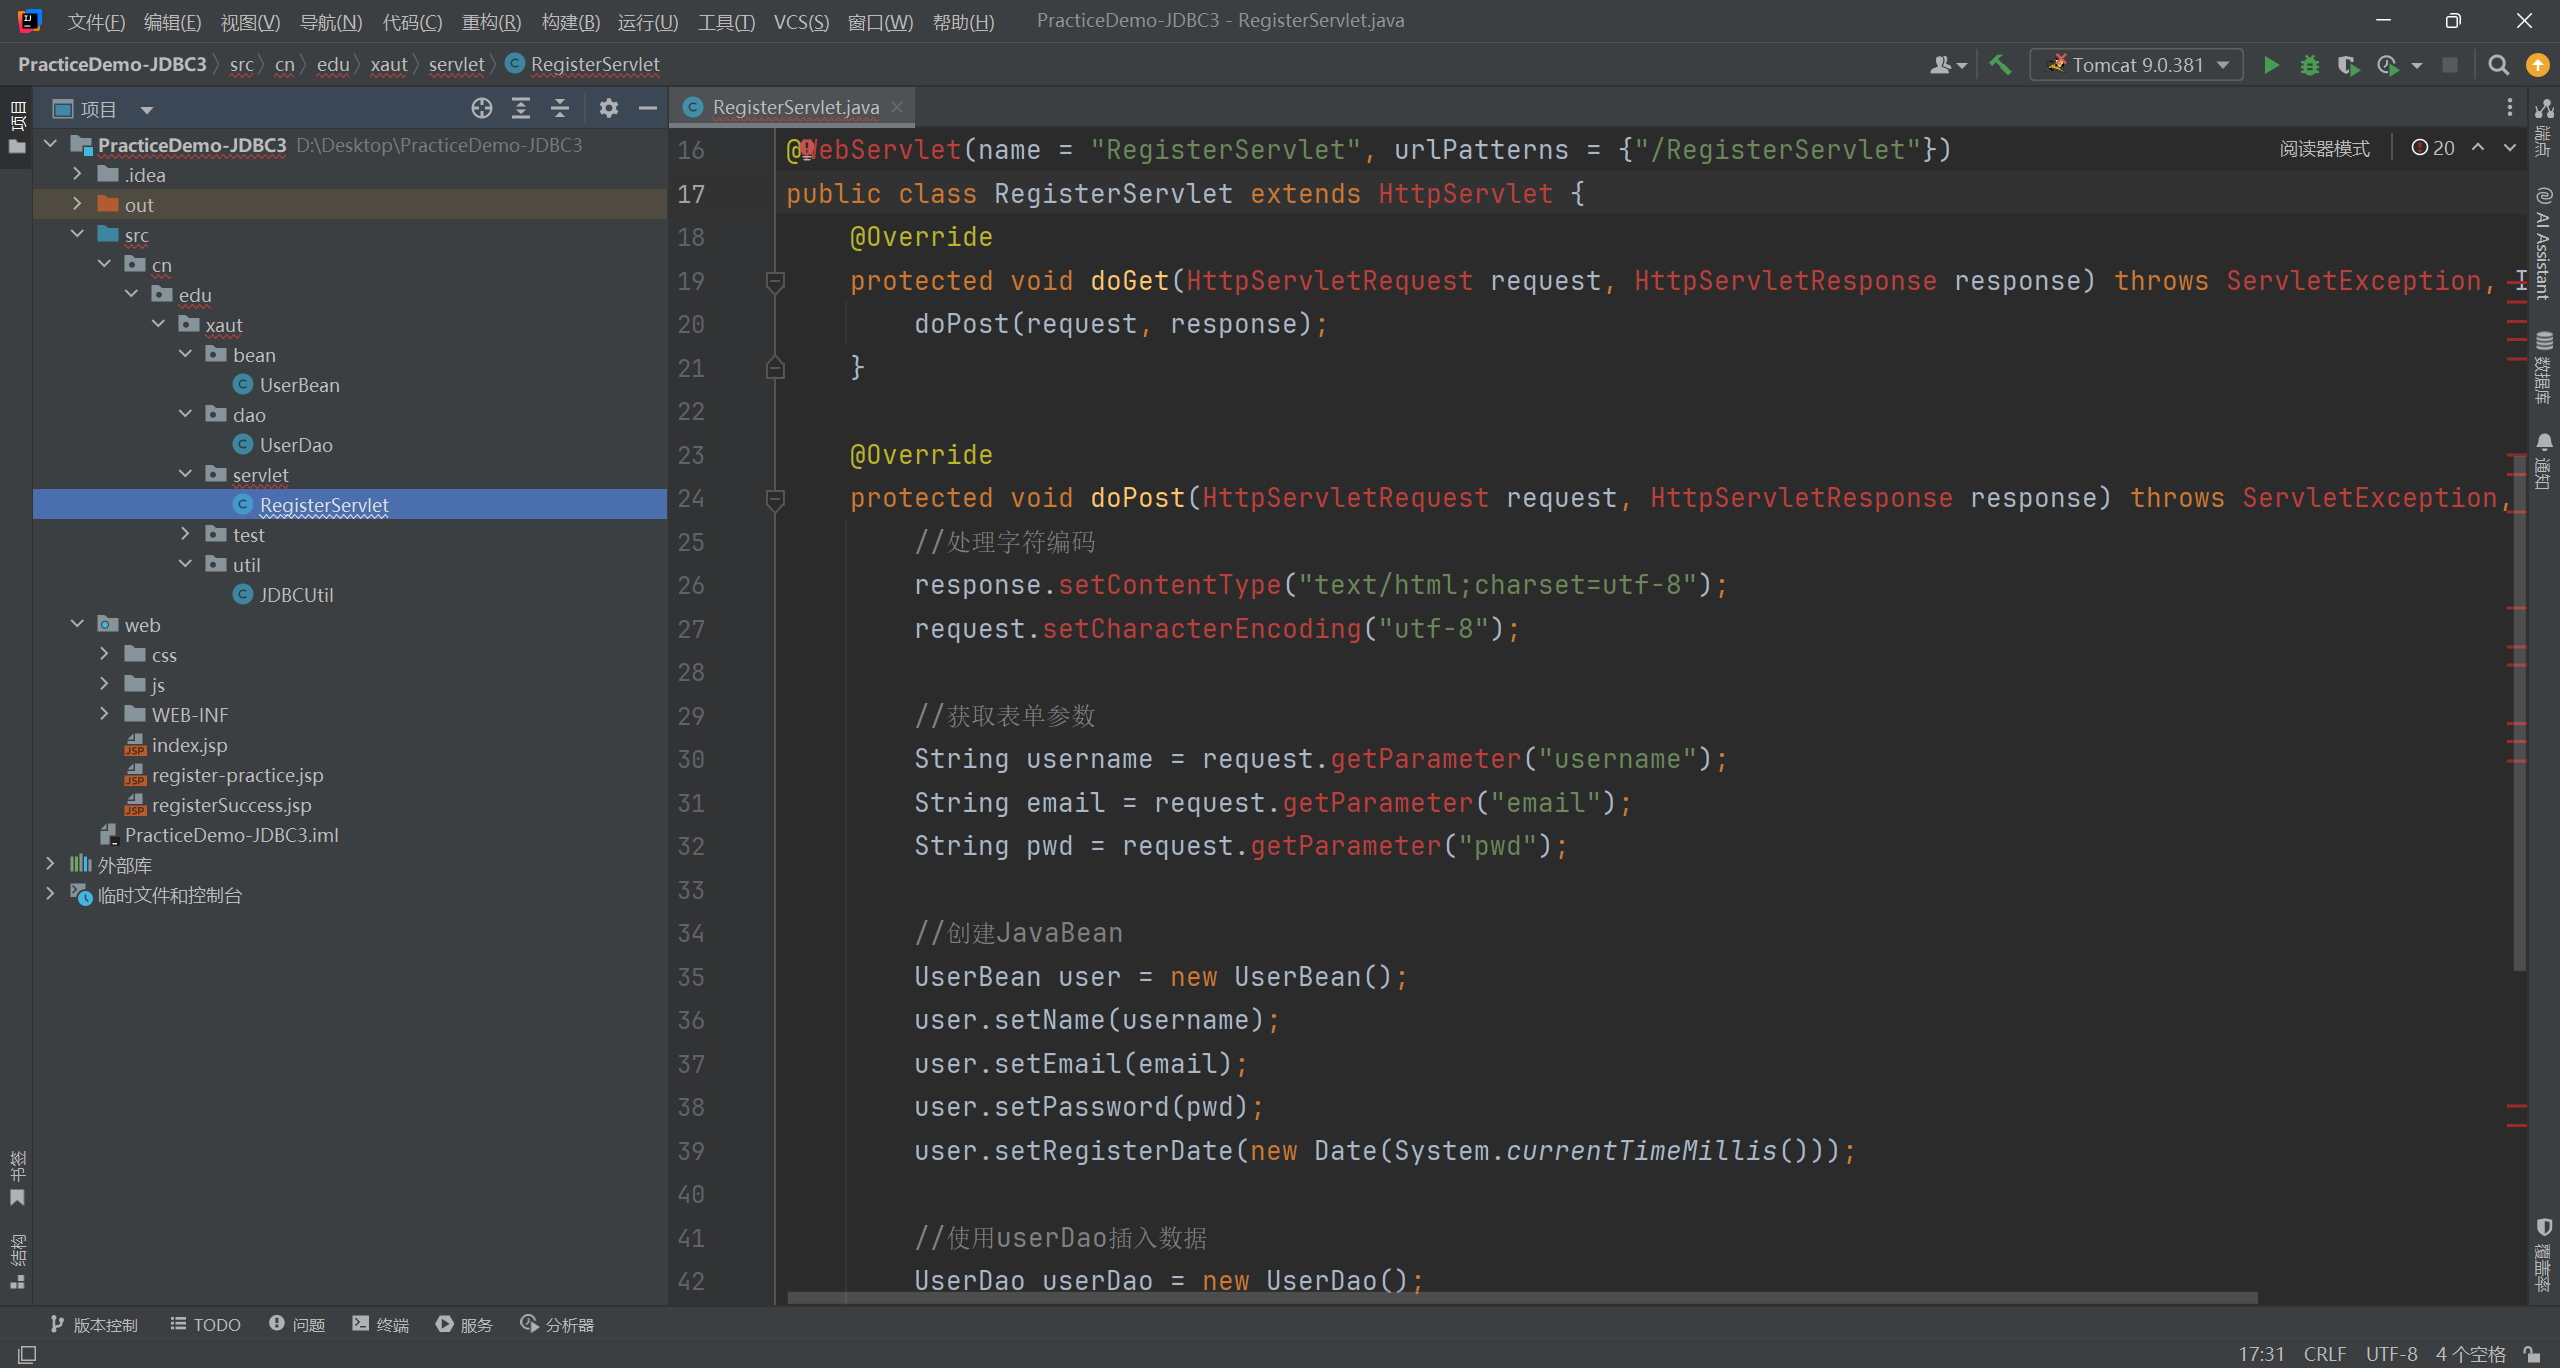
Task: Click the stop square icon
Action: (2449, 65)
